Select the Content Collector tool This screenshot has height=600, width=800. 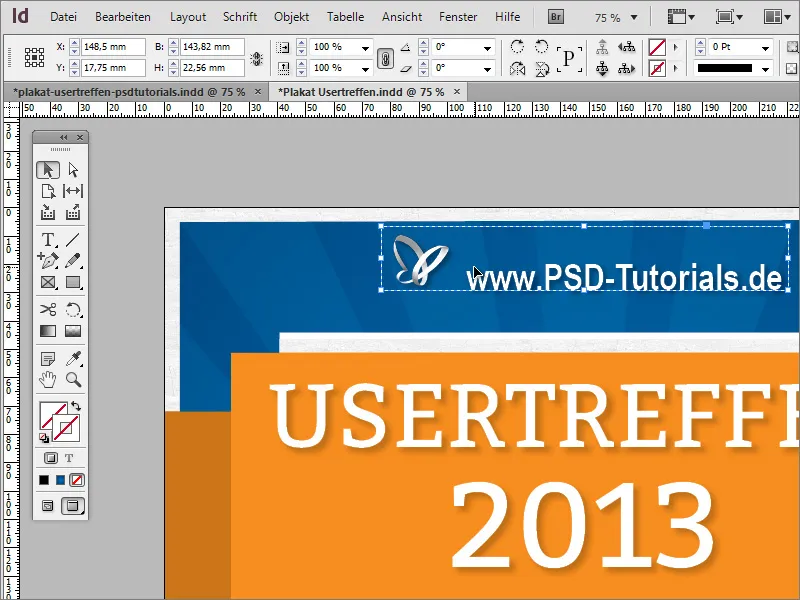(x=48, y=212)
